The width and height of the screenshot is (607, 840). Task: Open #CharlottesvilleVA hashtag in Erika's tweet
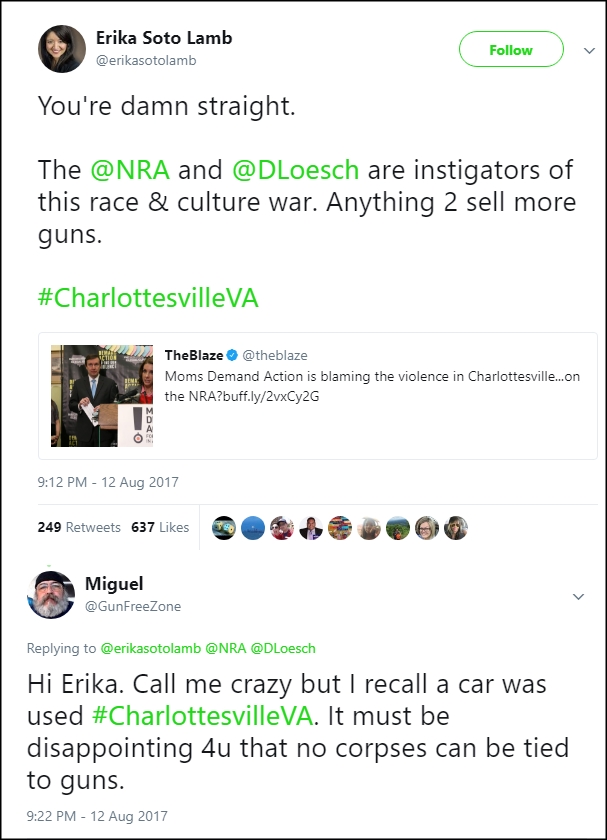[148, 298]
